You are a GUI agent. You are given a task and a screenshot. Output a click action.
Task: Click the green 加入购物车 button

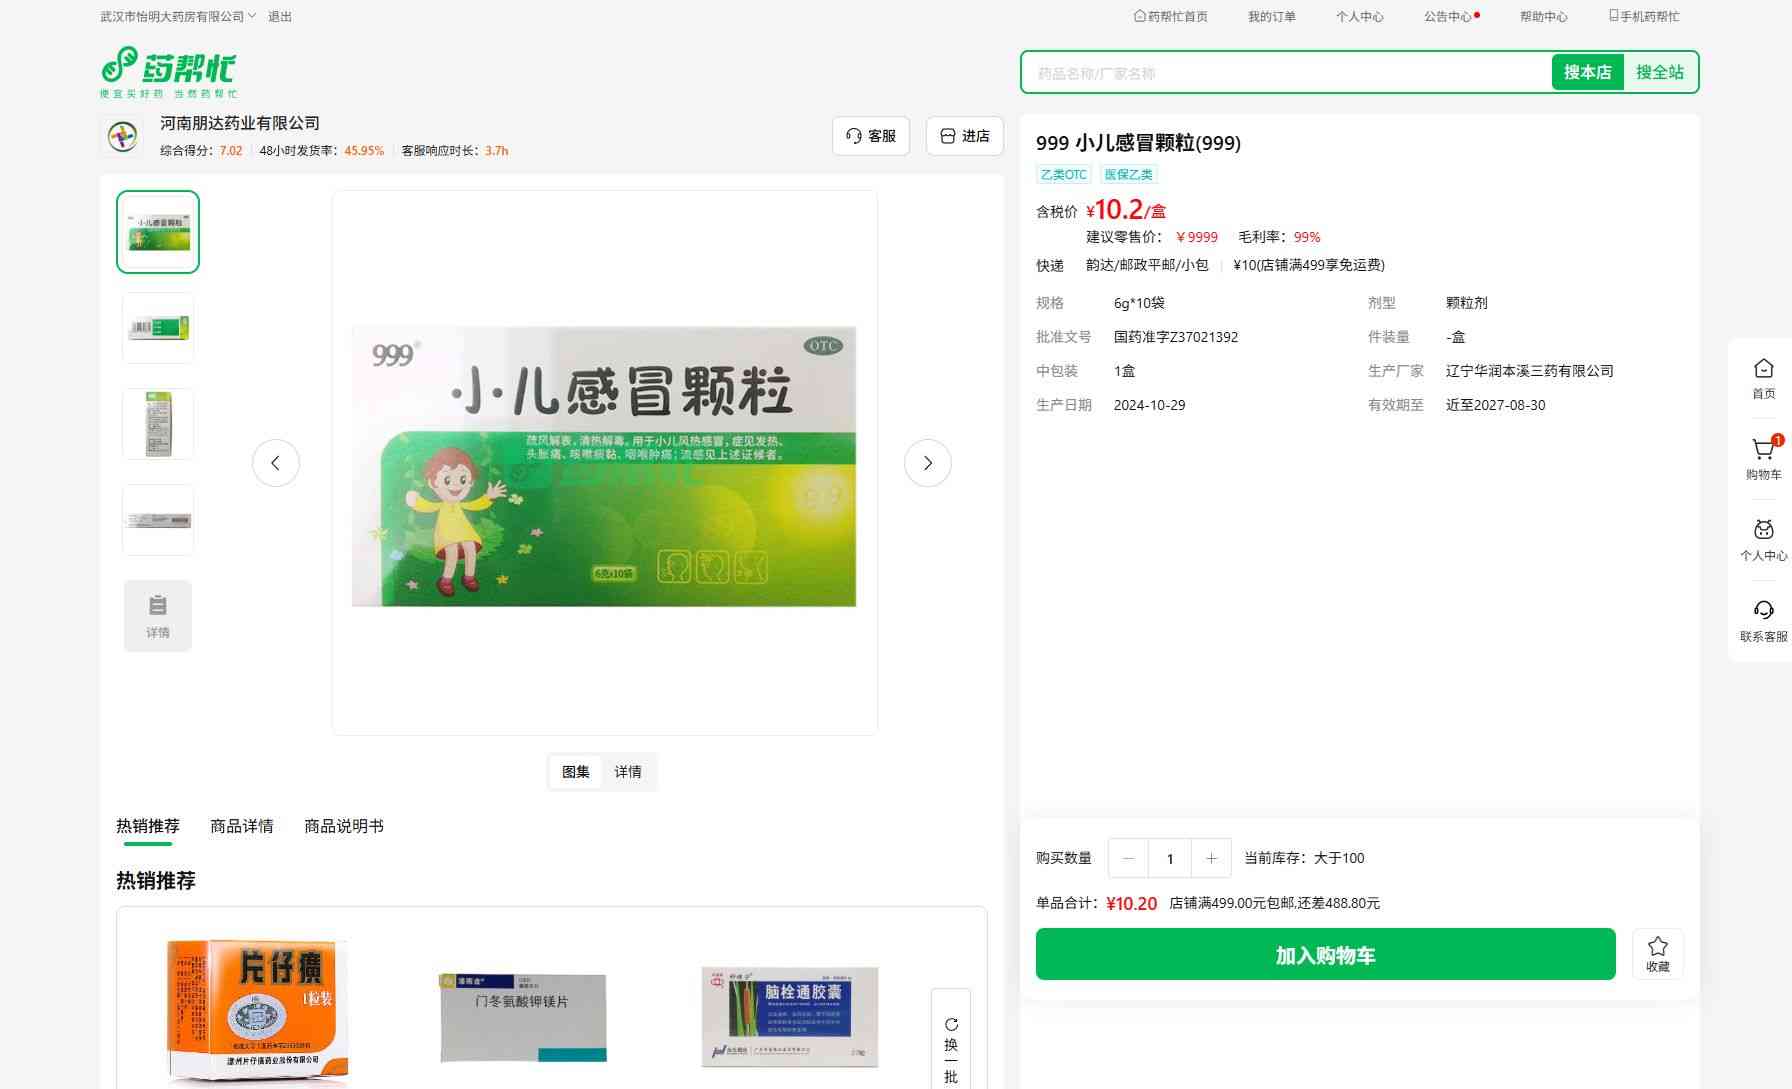[x=1325, y=955]
